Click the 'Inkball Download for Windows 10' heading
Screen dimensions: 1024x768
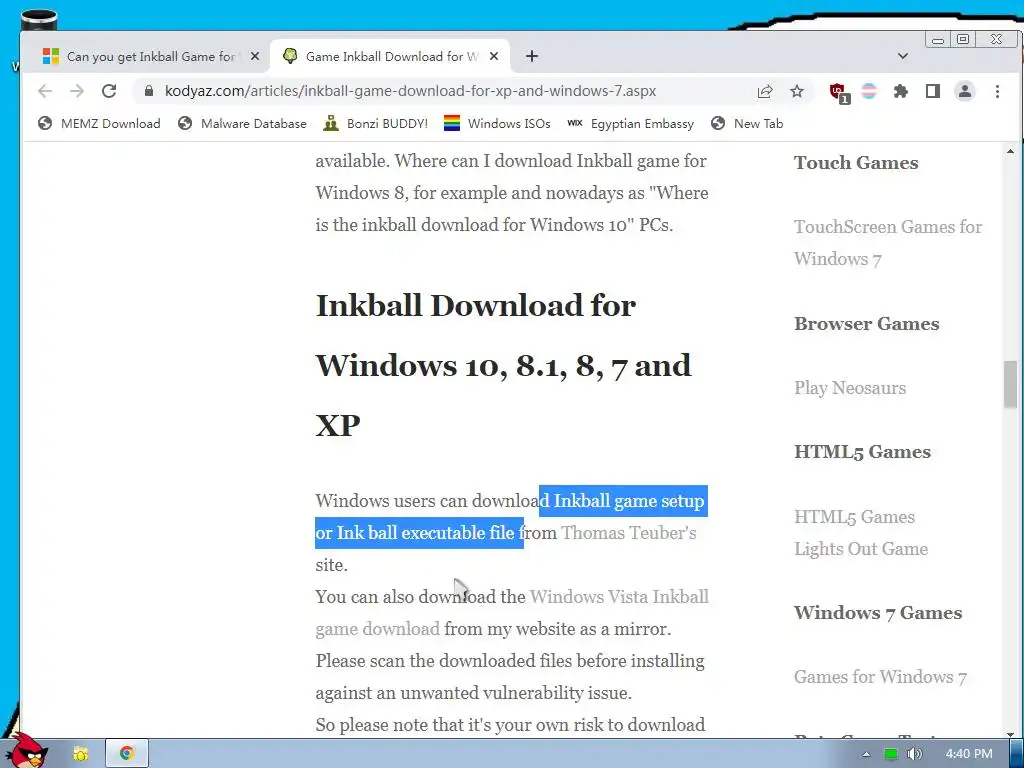503,366
